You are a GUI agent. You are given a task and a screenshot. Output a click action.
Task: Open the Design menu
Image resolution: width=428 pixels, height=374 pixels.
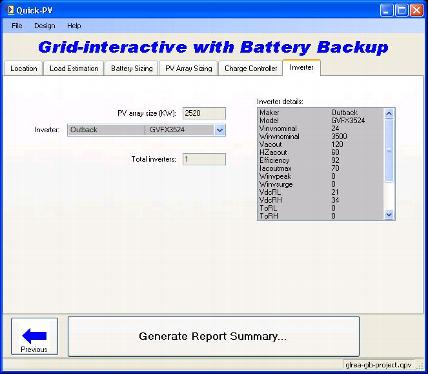45,26
